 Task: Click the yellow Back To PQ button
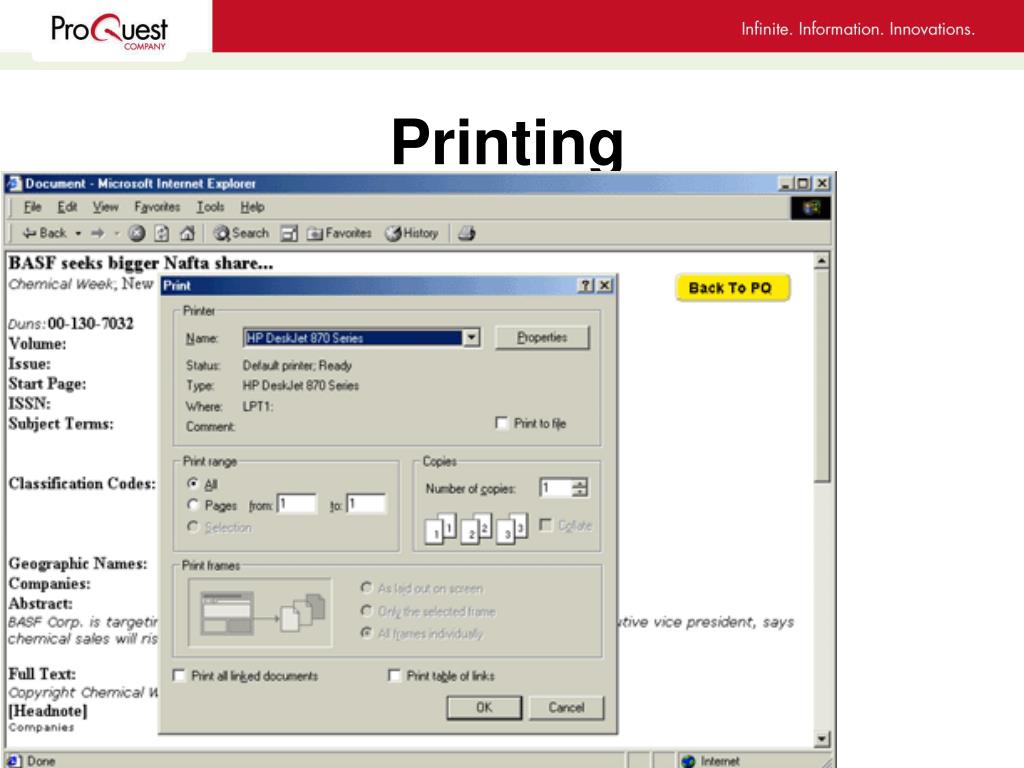point(731,288)
